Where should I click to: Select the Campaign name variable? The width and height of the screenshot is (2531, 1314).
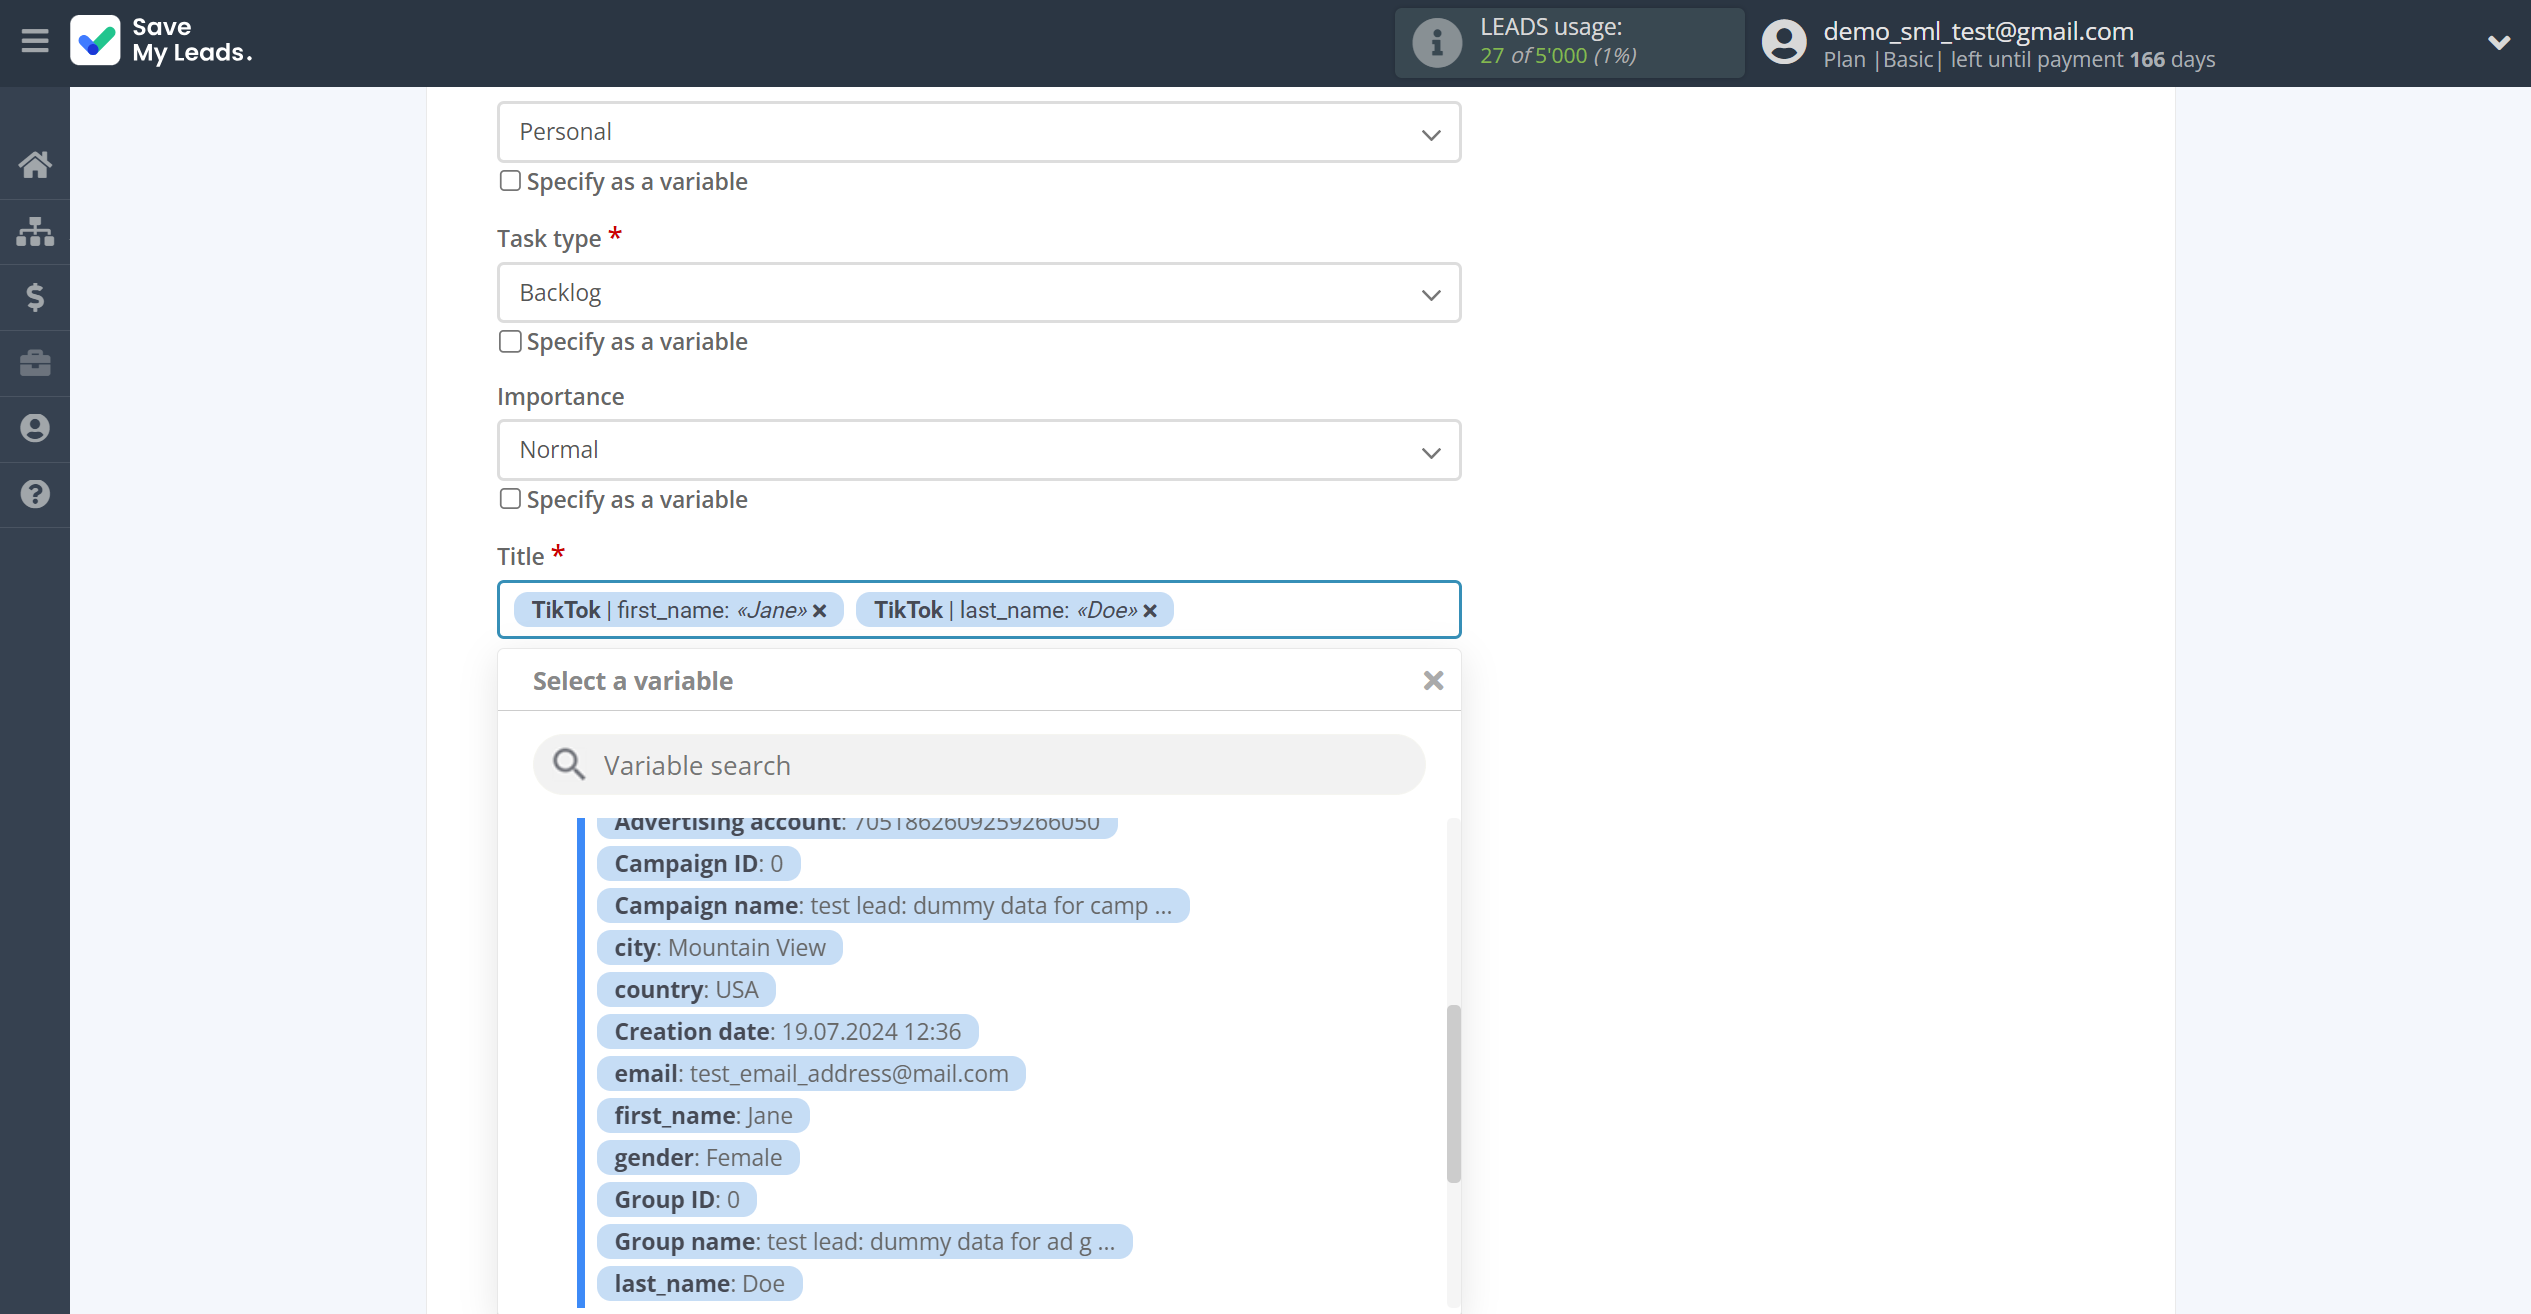(892, 906)
